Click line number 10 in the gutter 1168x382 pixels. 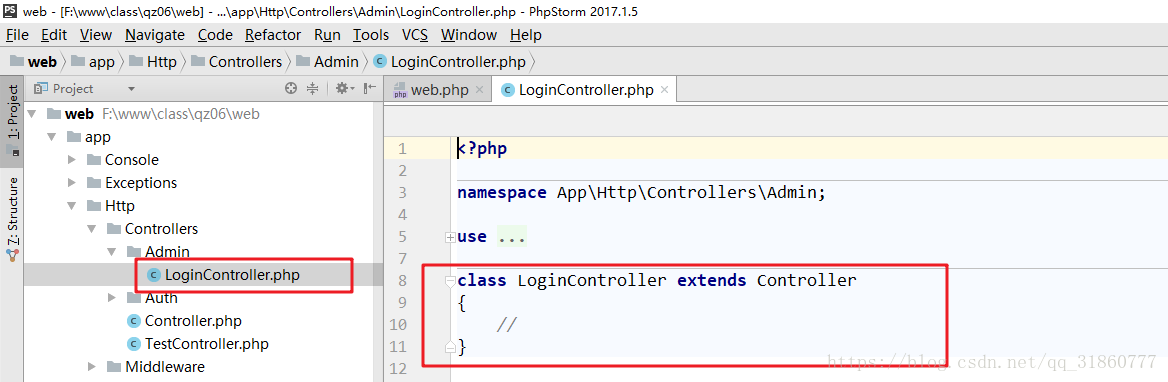[398, 325]
